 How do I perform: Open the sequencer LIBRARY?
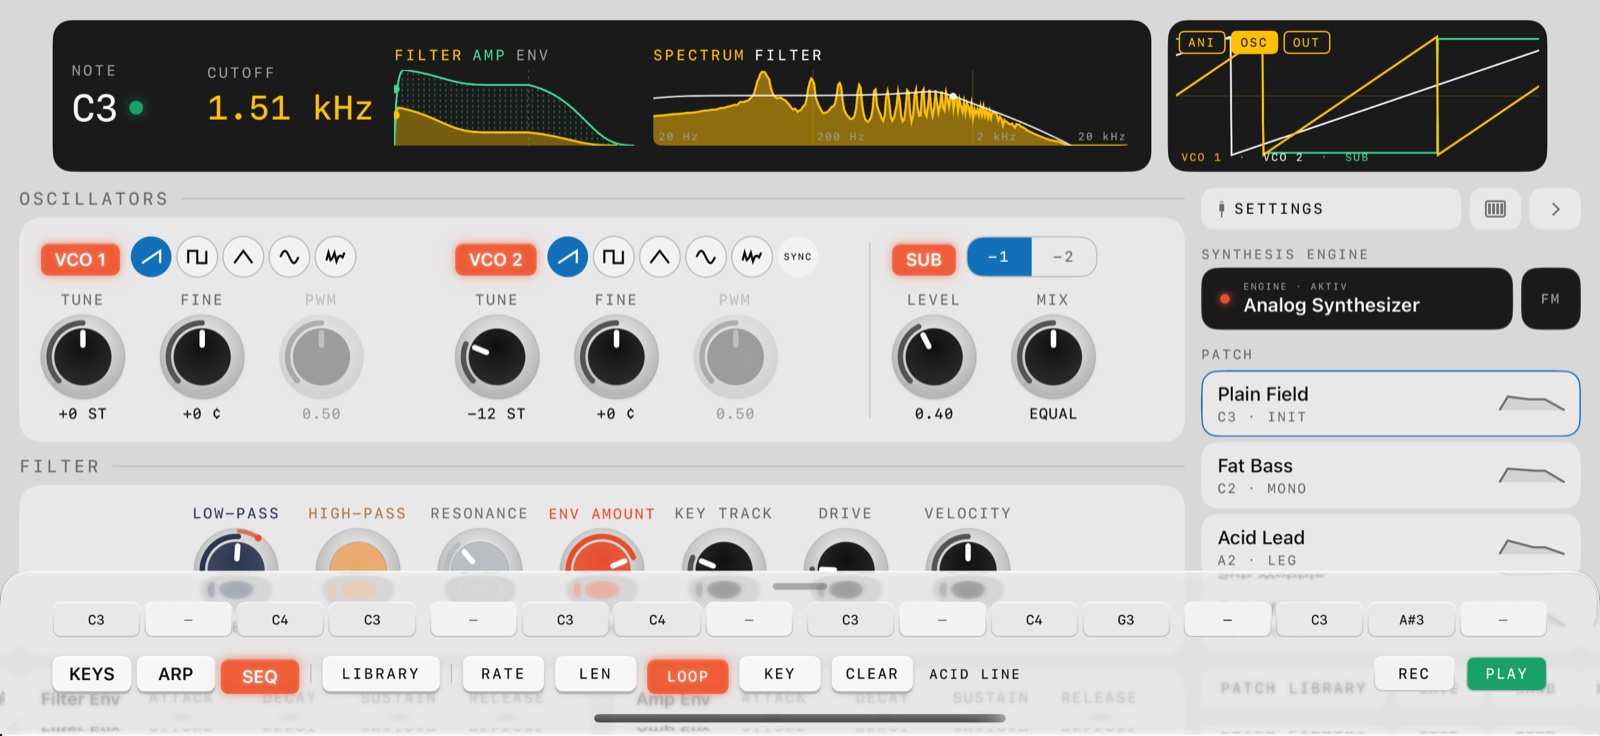pyautogui.click(x=380, y=674)
